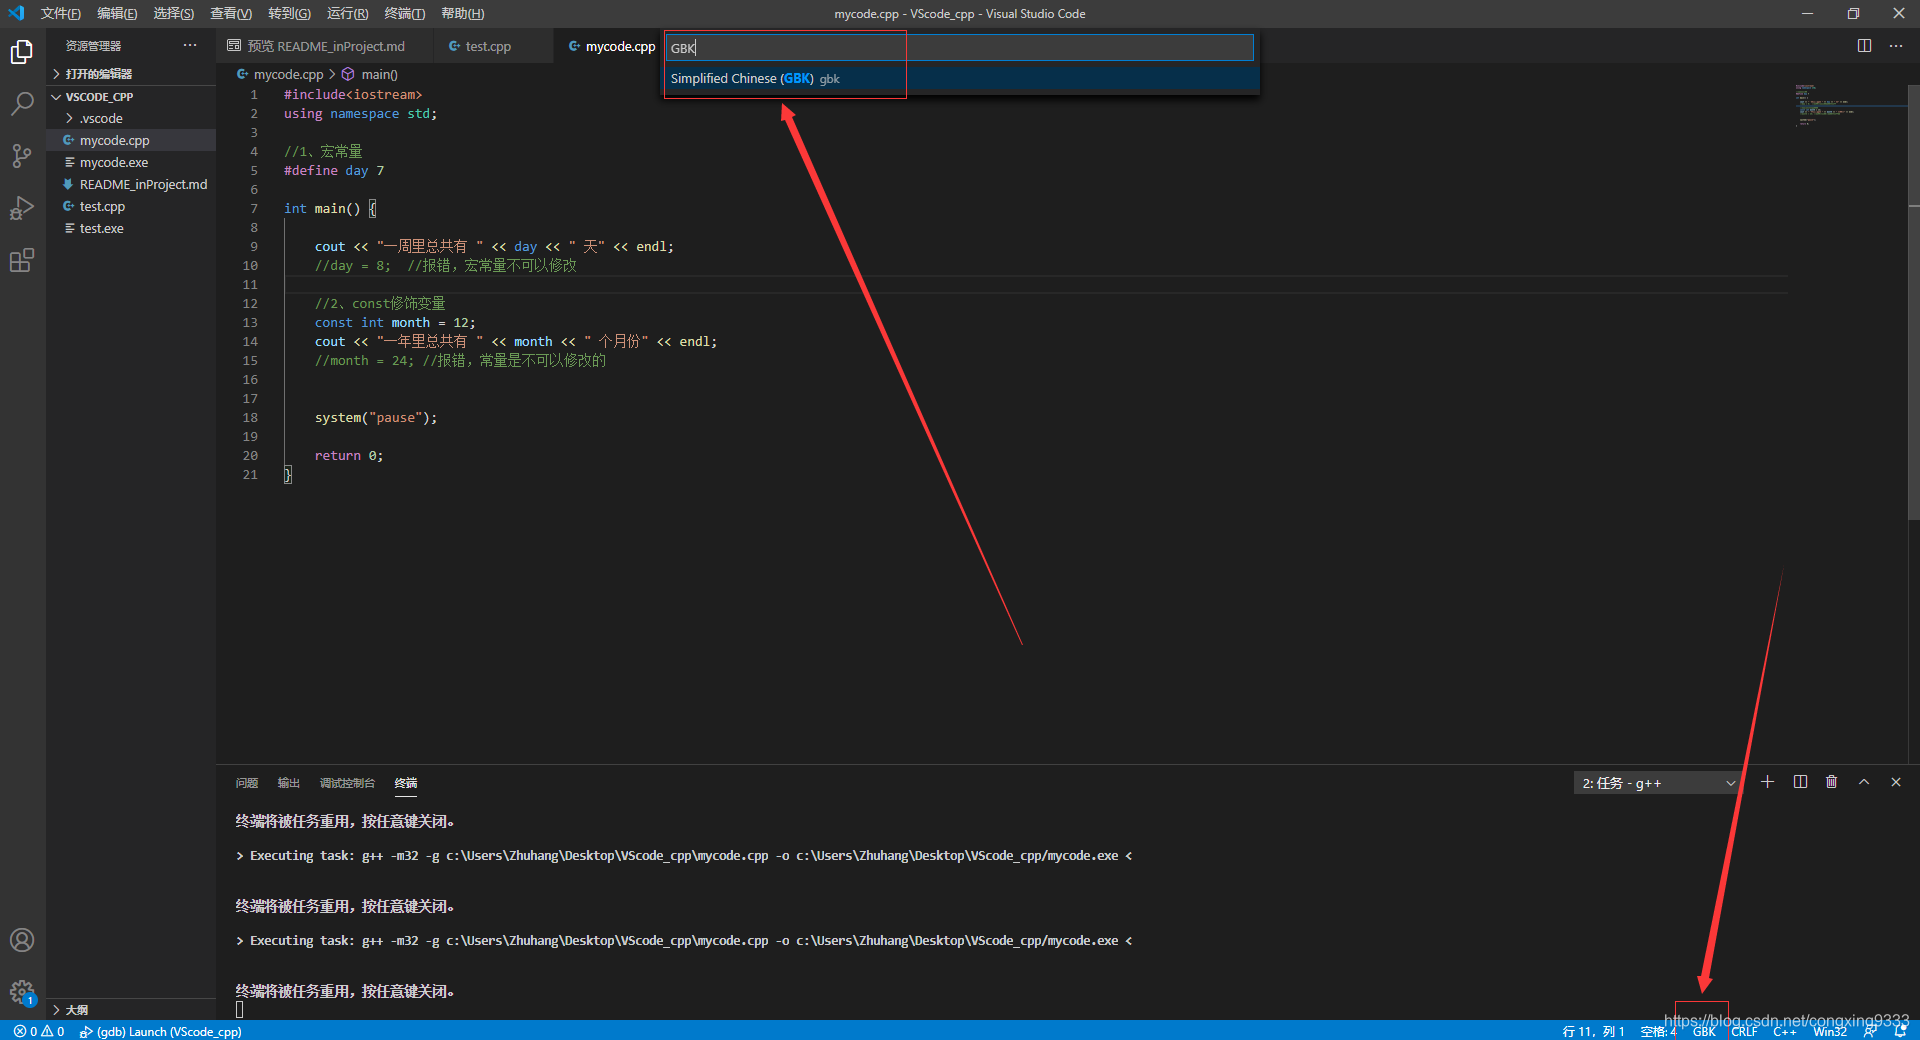Open mycode.exe in the file explorer
The image size is (1920, 1040).
tap(131, 162)
